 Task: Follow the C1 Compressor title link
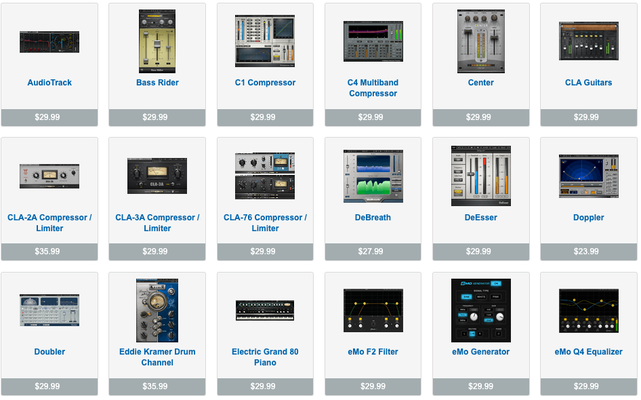click(x=265, y=83)
